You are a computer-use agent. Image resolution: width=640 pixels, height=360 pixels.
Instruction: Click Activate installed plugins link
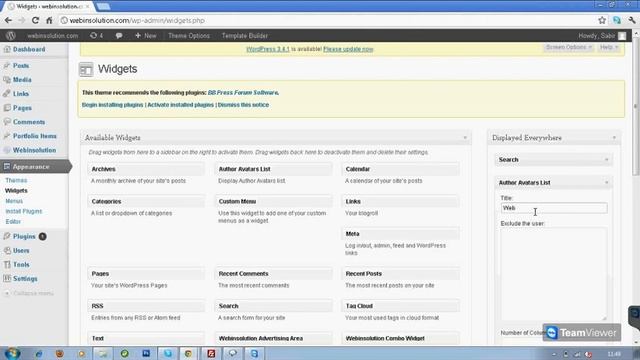180,105
